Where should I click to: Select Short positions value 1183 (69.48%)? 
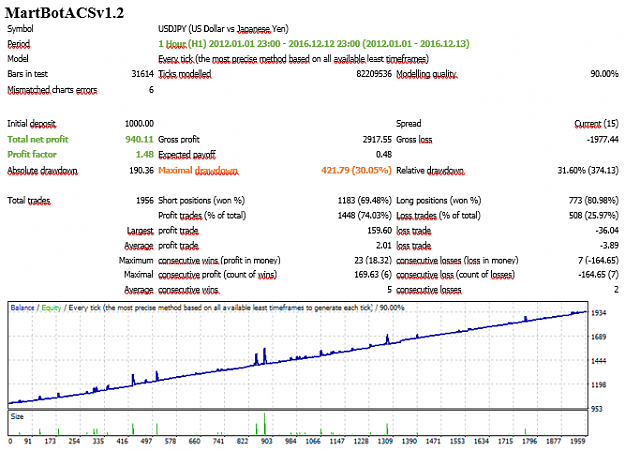coord(365,200)
